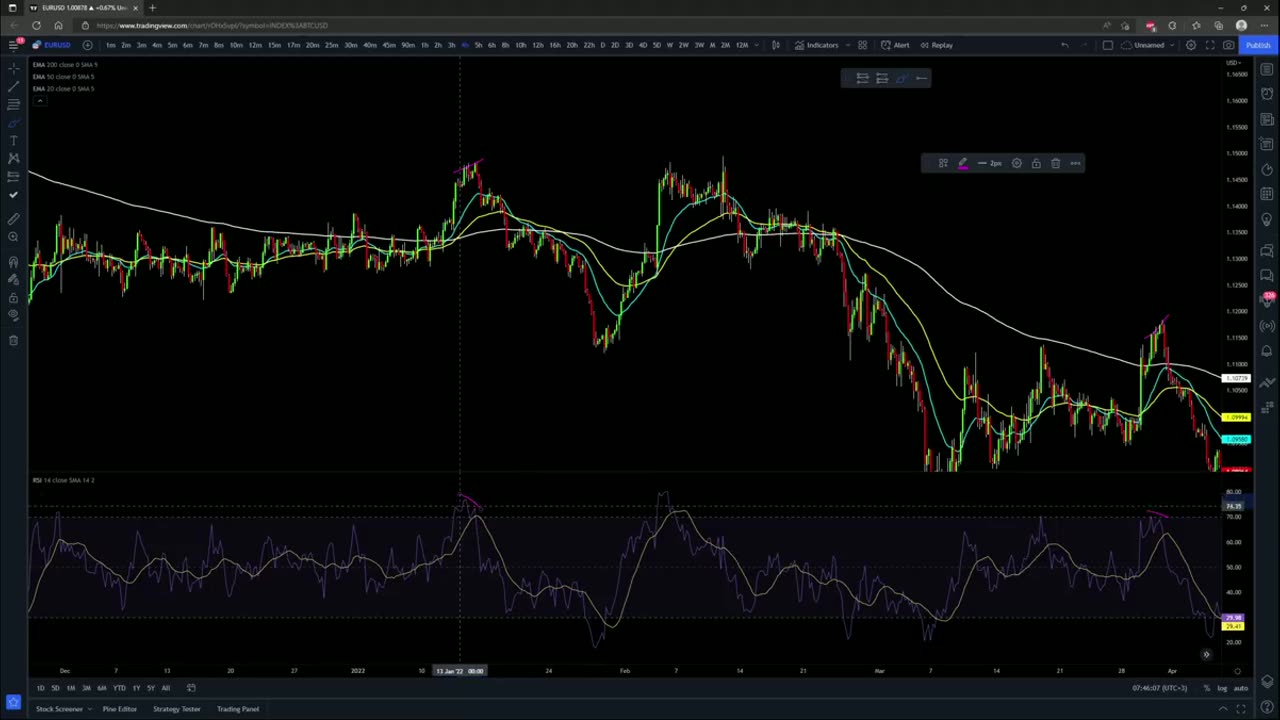Open the Trading Panel tab

[238, 709]
